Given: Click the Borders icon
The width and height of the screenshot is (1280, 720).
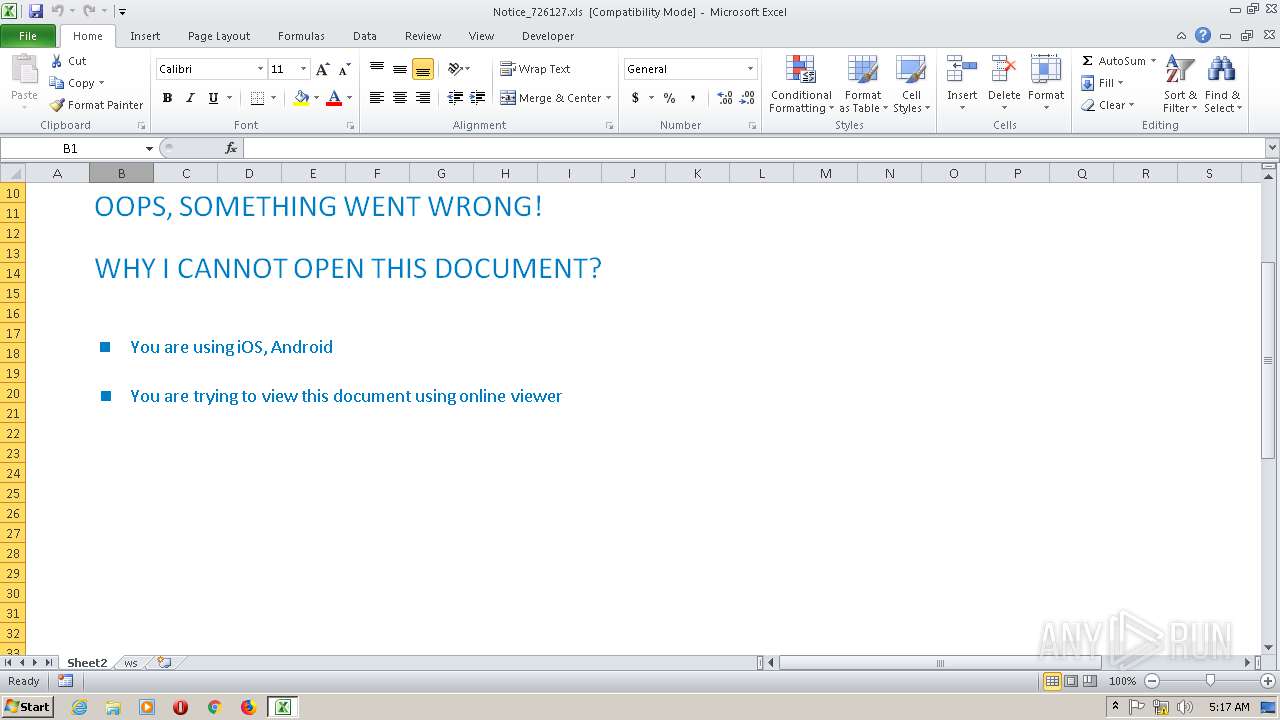Looking at the screenshot, I should pyautogui.click(x=257, y=98).
